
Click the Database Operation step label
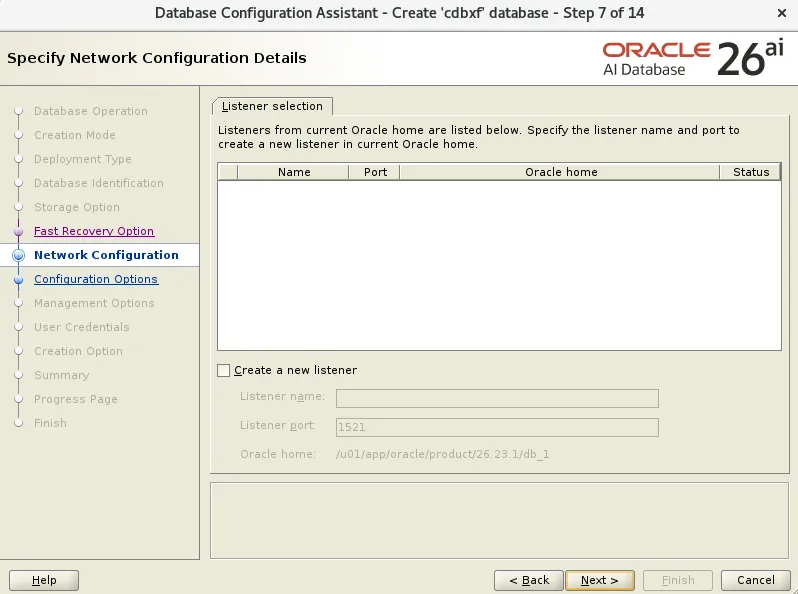(x=91, y=111)
